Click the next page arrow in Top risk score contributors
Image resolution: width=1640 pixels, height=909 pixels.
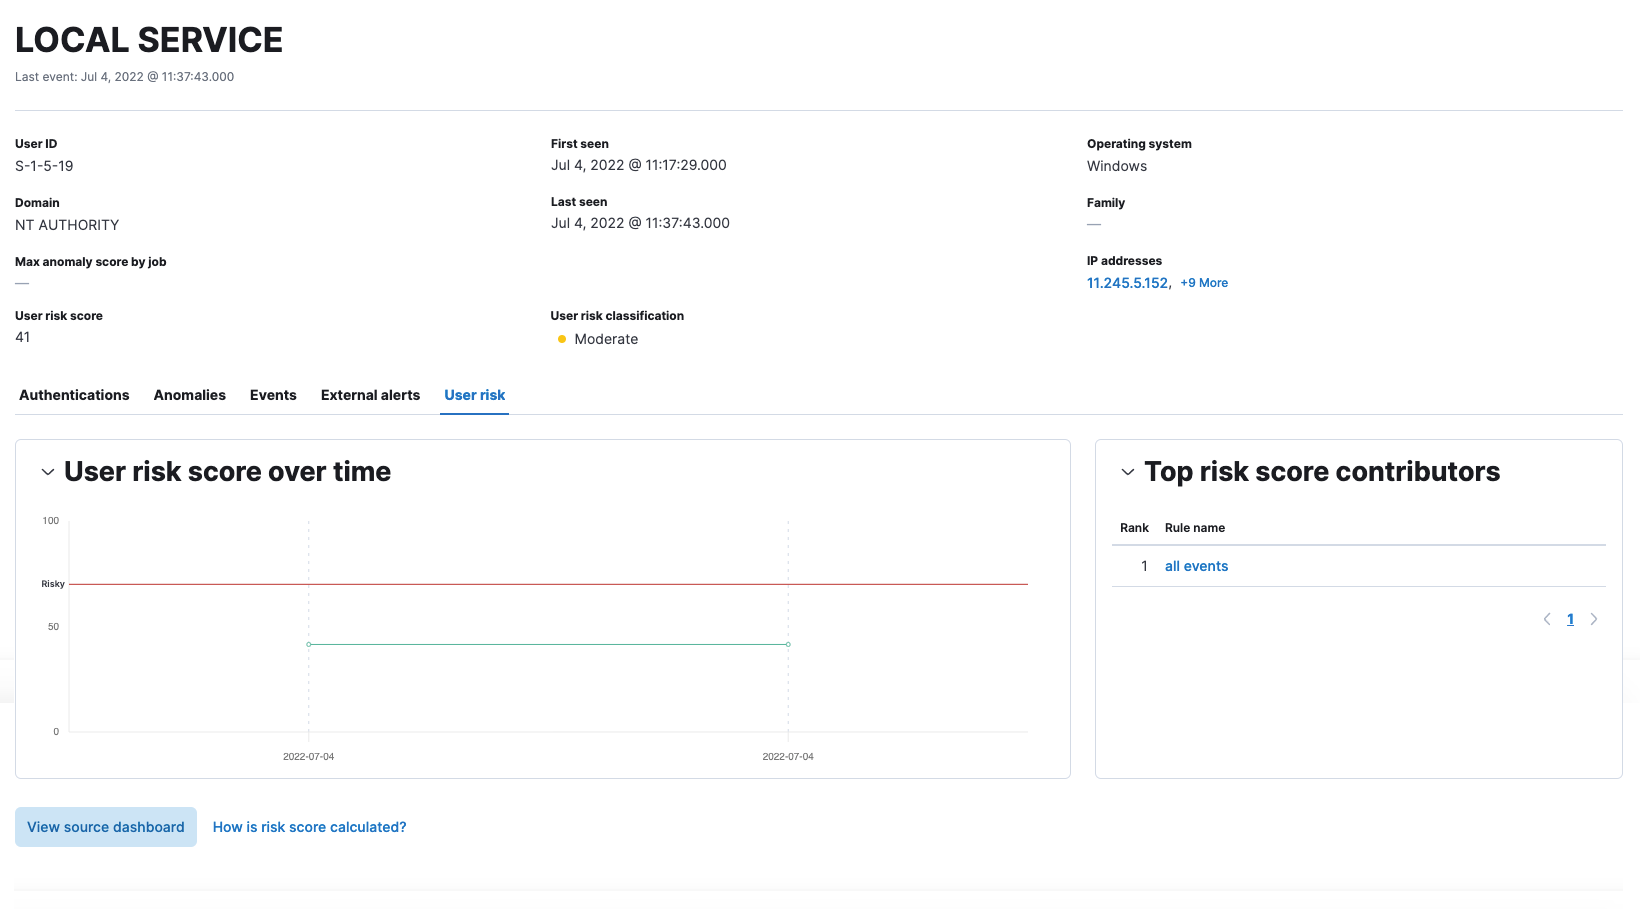(1594, 618)
